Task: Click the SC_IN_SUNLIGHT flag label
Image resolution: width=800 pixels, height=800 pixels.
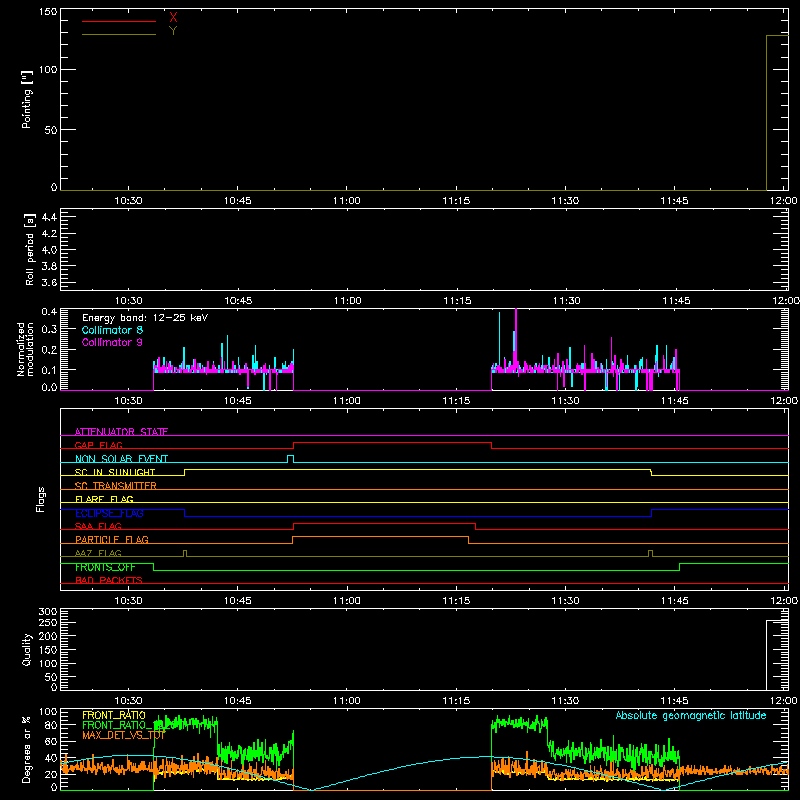Action: click(x=115, y=472)
